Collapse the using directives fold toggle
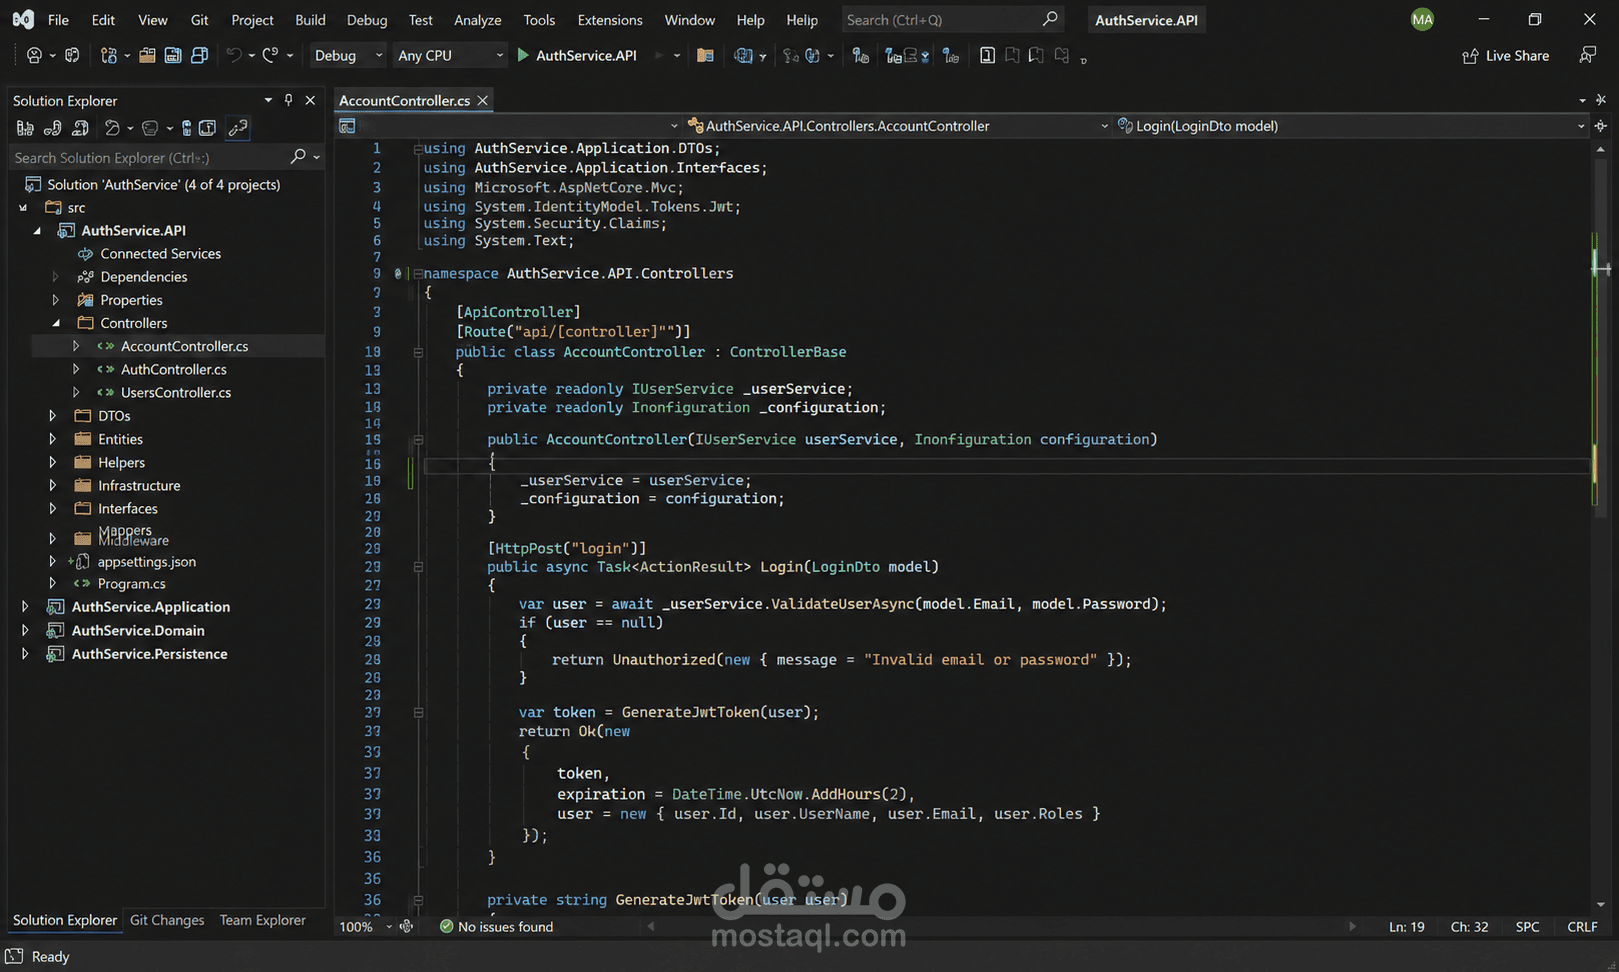Image resolution: width=1619 pixels, height=972 pixels. pos(418,148)
